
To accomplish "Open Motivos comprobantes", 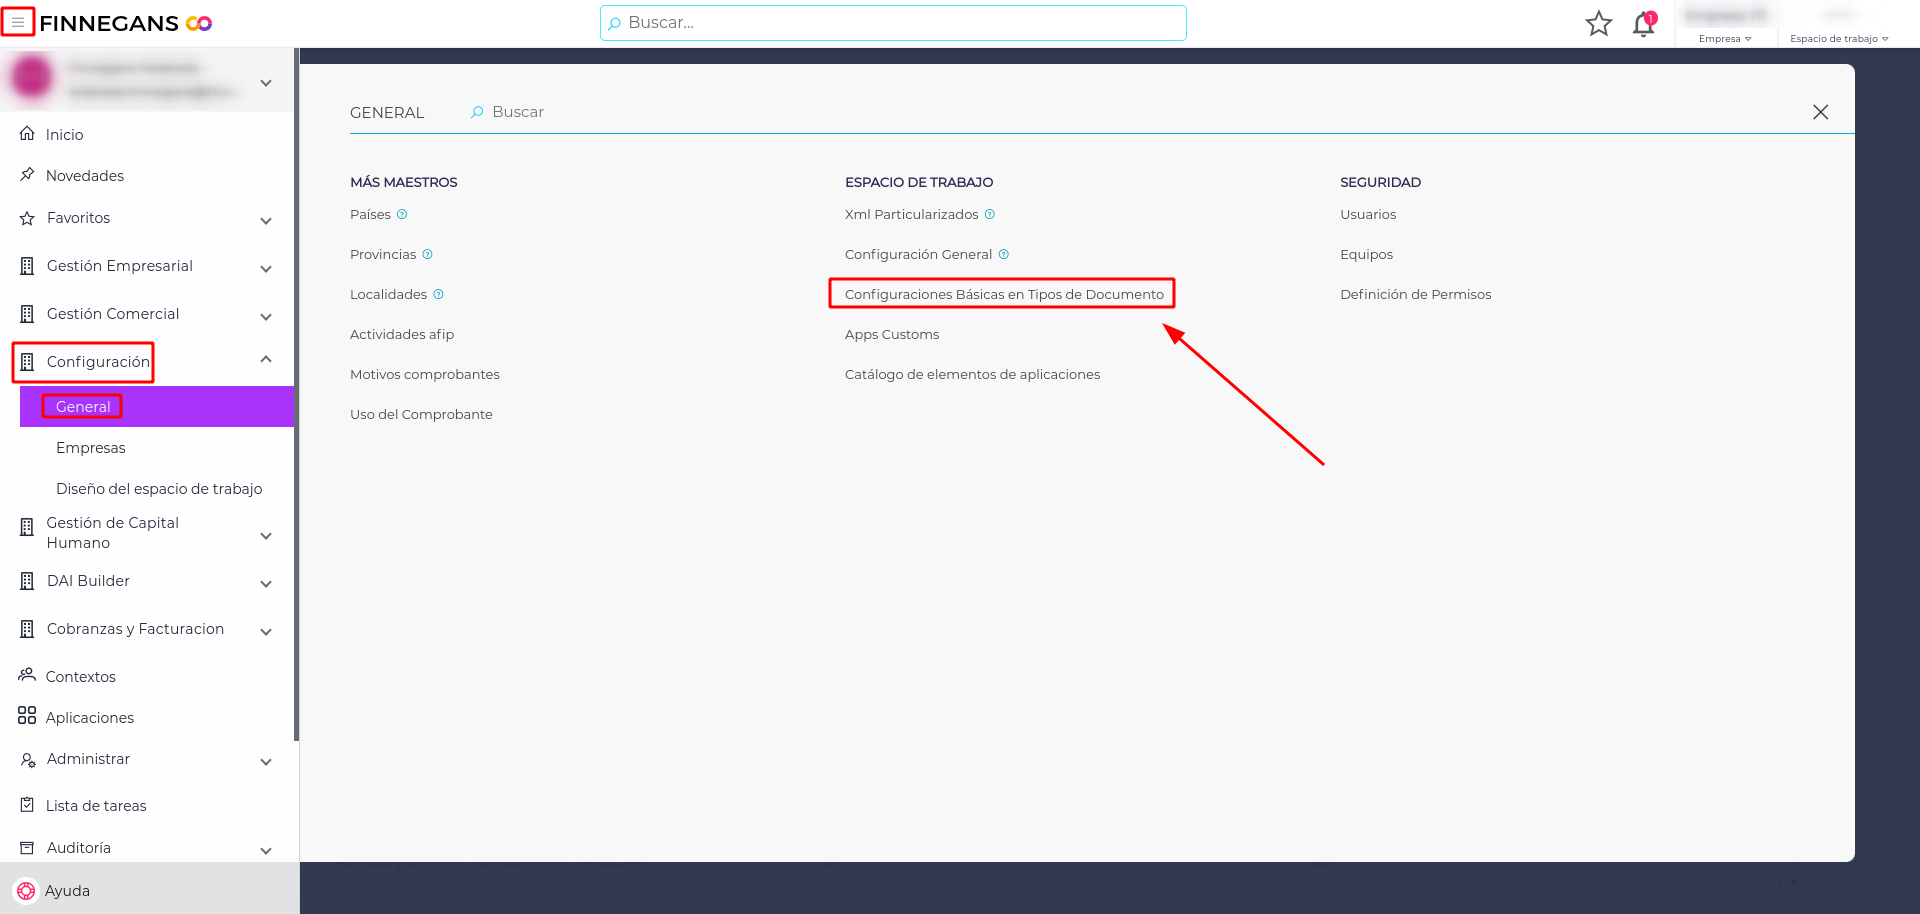I will click(x=425, y=374).
